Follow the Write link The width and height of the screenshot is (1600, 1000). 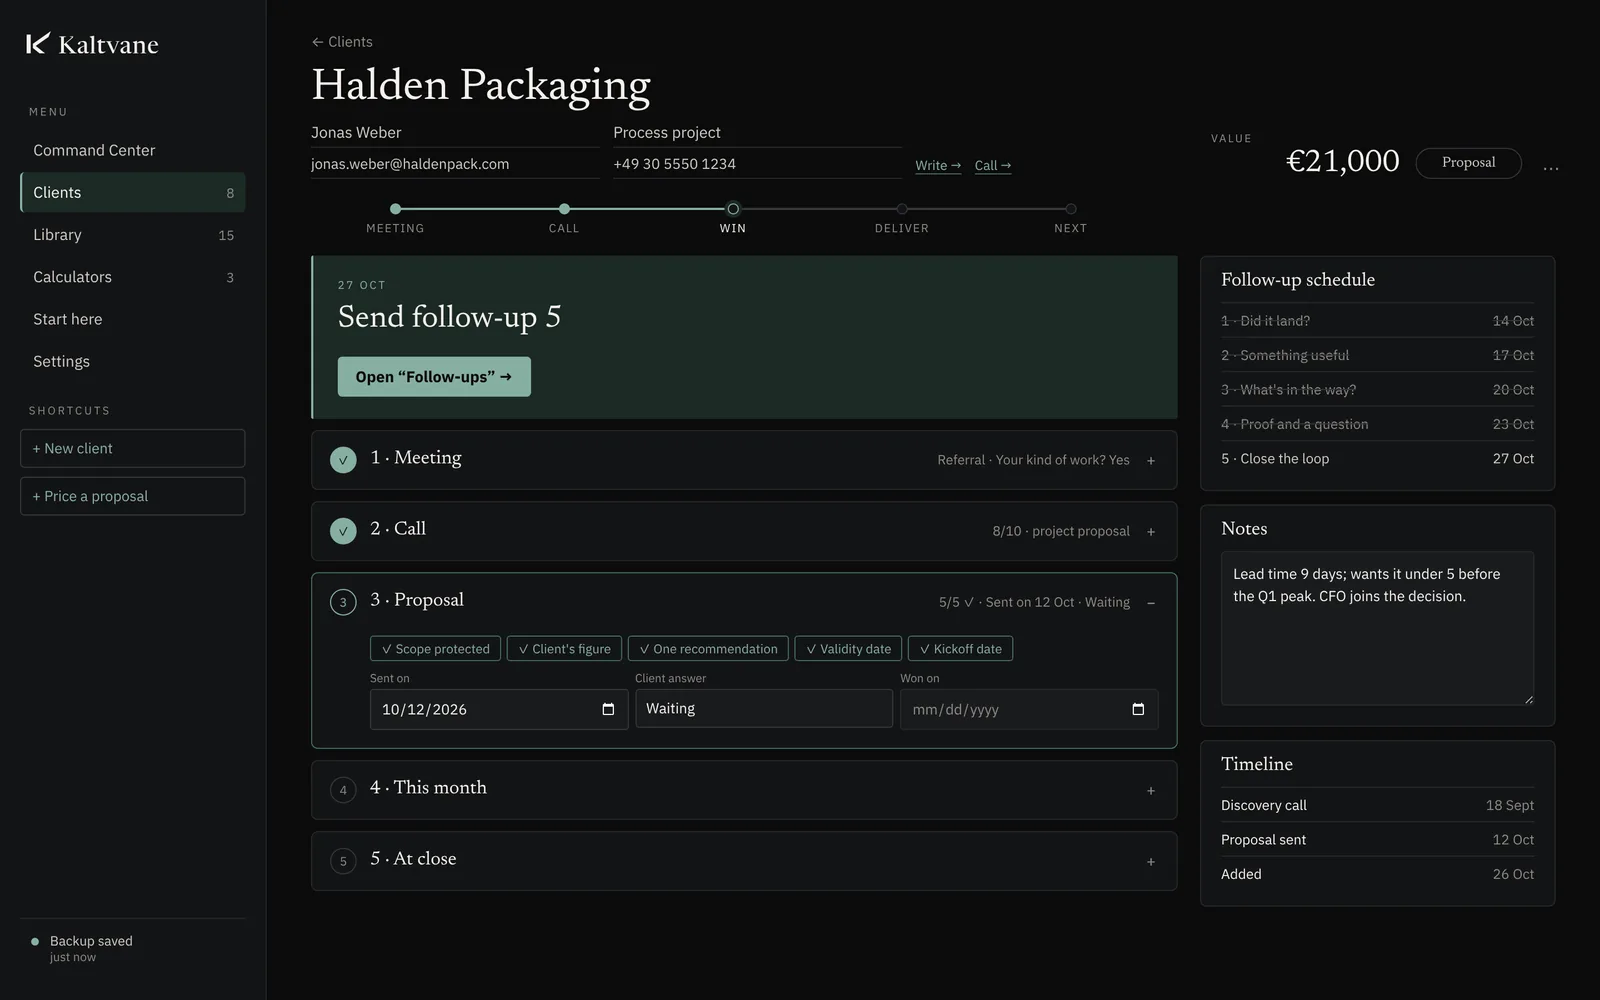[x=938, y=165]
